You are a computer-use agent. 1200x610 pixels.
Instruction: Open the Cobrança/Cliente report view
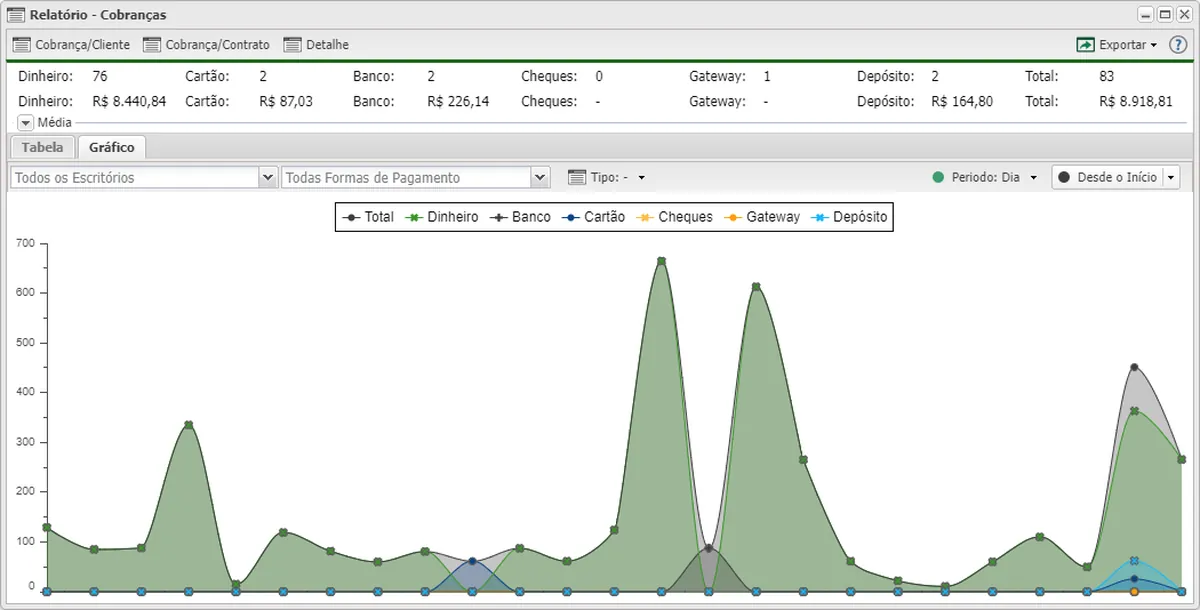[x=71, y=45]
